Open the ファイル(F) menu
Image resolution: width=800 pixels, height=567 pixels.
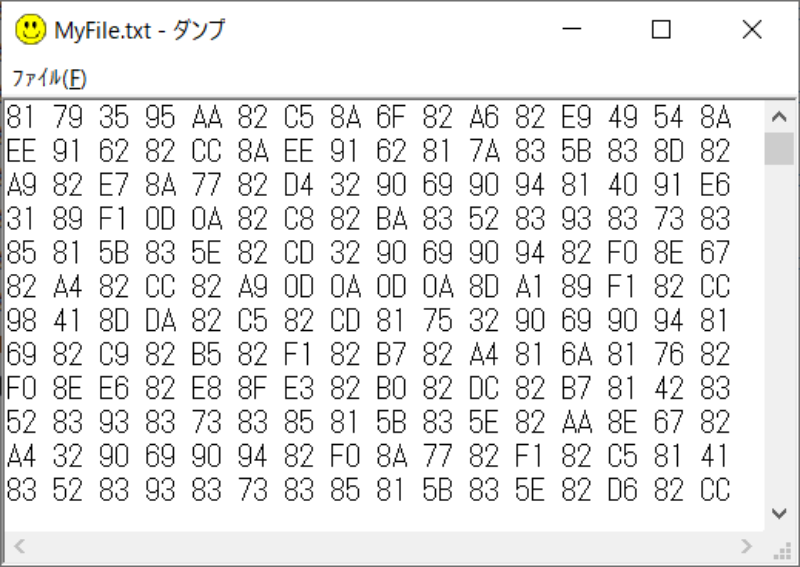(x=49, y=77)
